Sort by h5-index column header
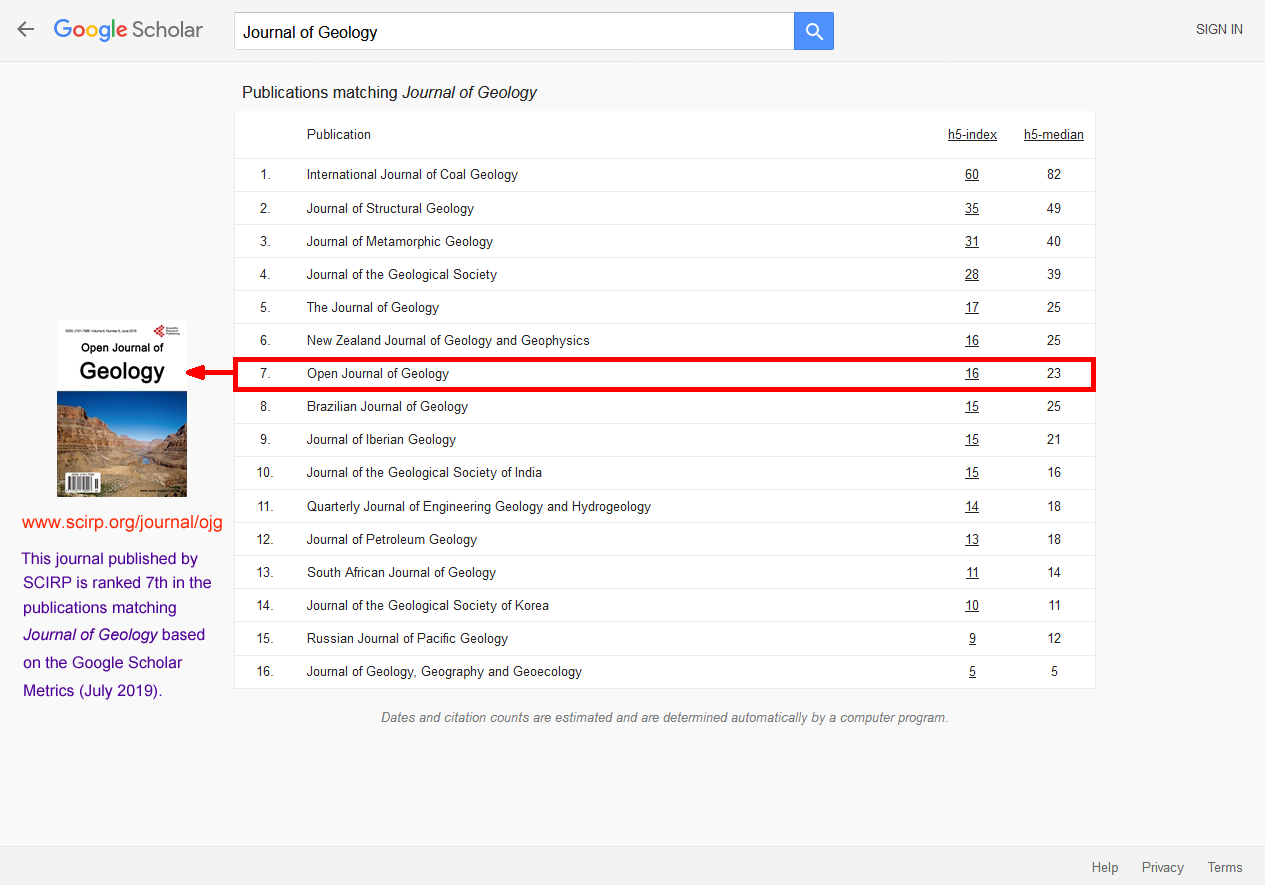1265x885 pixels. [x=972, y=135]
